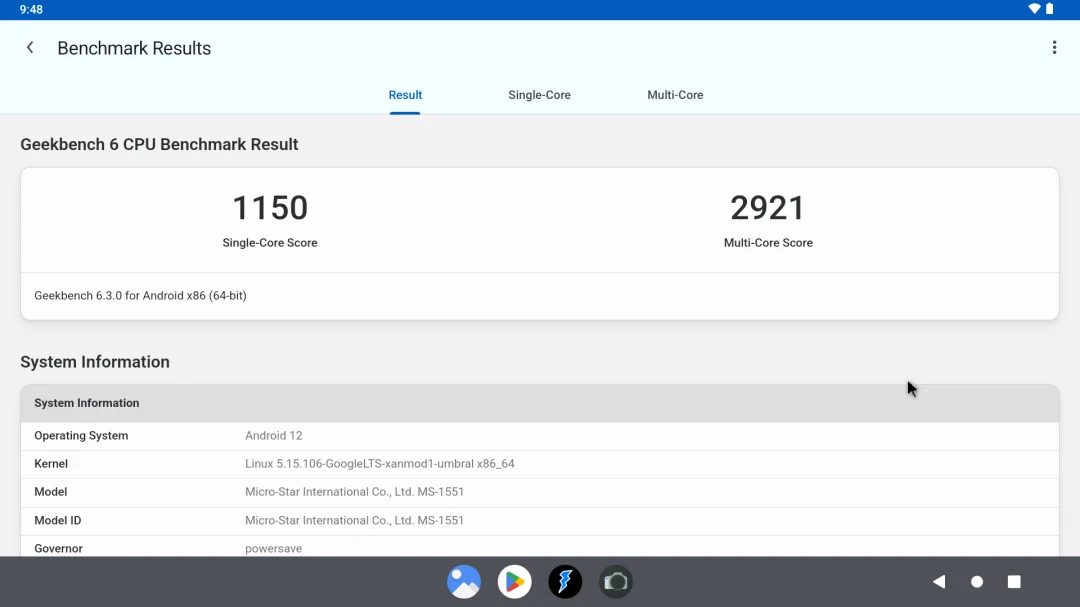Image resolution: width=1080 pixels, height=607 pixels.
Task: Switch to the Multi-Core tab
Action: 675,95
